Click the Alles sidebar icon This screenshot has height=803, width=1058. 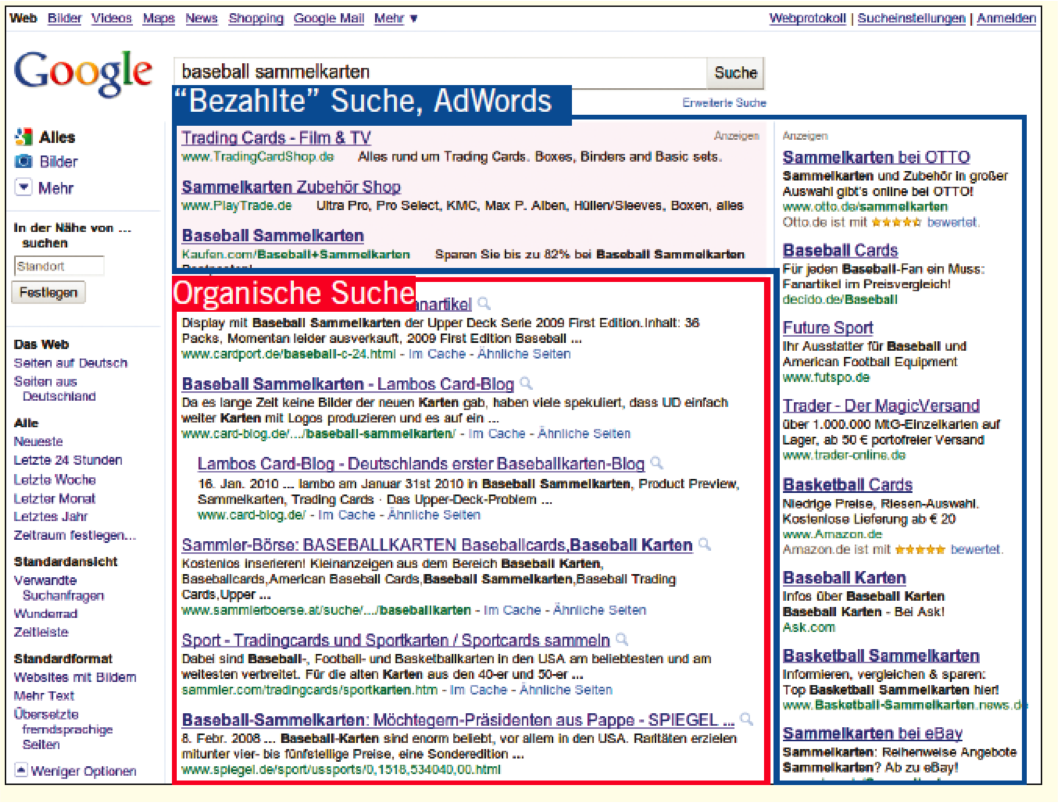pos(24,137)
